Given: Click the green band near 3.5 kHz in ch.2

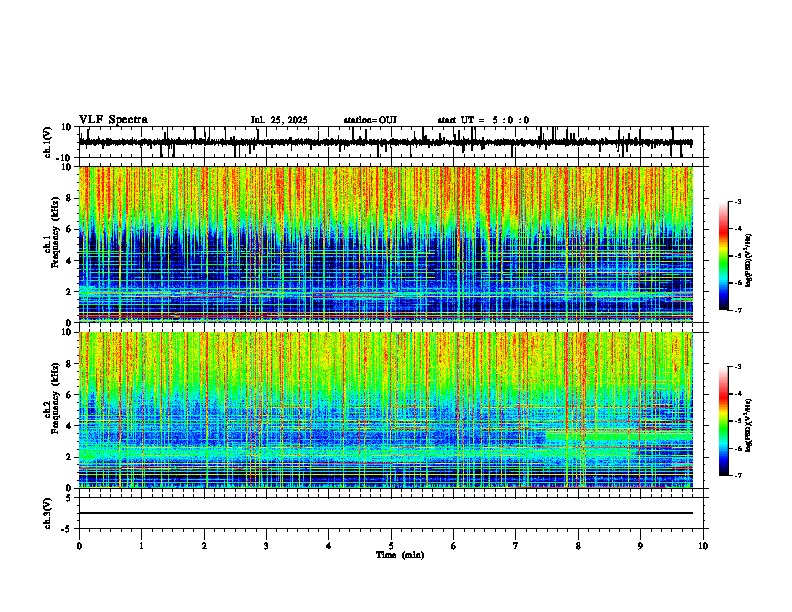Looking at the screenshot, I should pos(619,435).
